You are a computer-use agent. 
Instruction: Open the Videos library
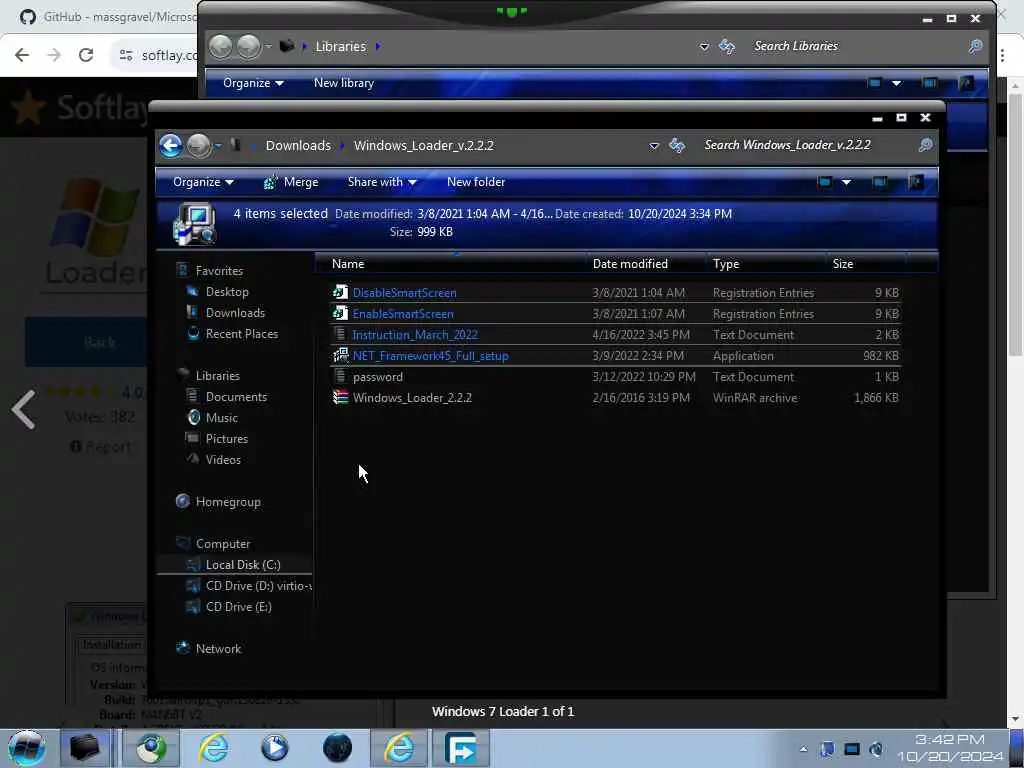click(223, 460)
